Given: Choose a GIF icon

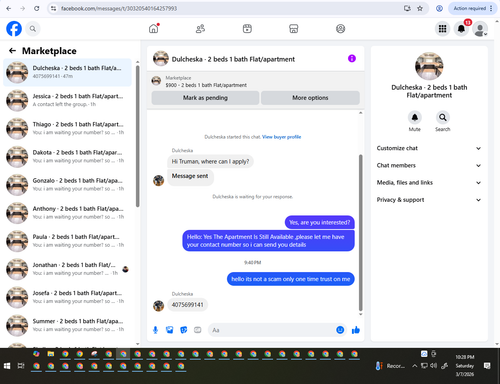Looking at the screenshot, I should [x=198, y=330].
